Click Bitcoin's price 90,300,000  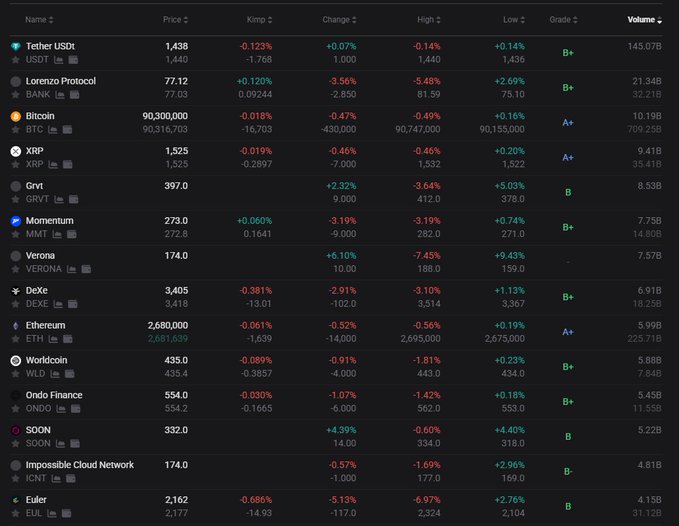click(165, 116)
